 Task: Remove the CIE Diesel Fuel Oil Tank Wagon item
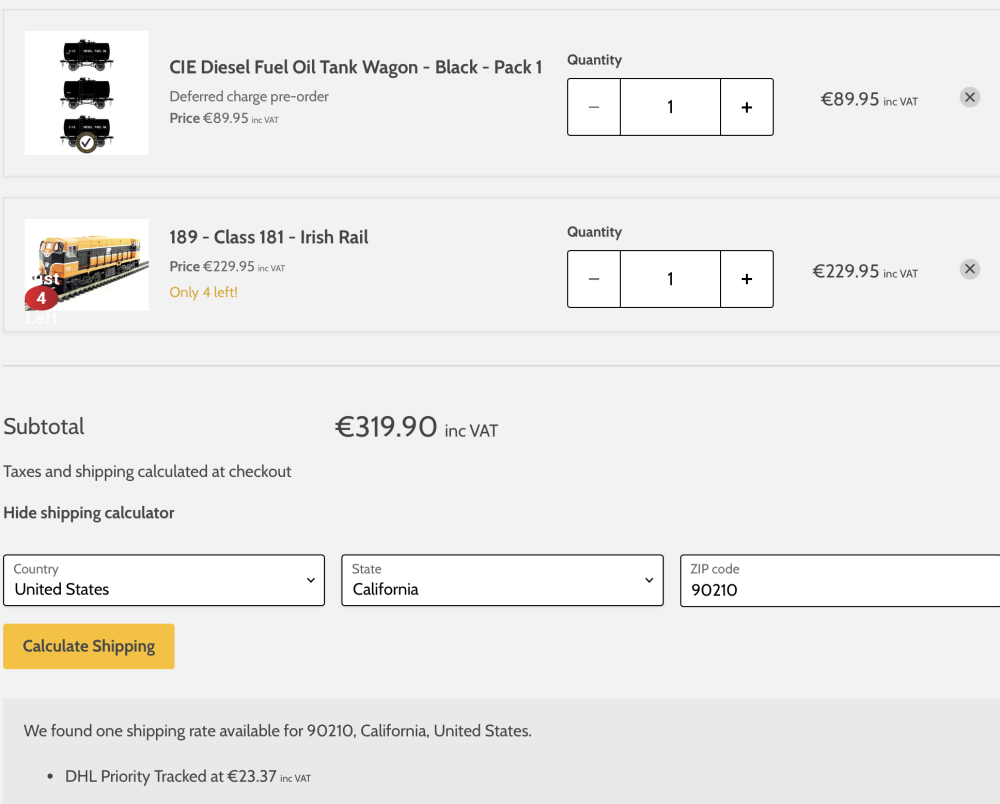[969, 97]
